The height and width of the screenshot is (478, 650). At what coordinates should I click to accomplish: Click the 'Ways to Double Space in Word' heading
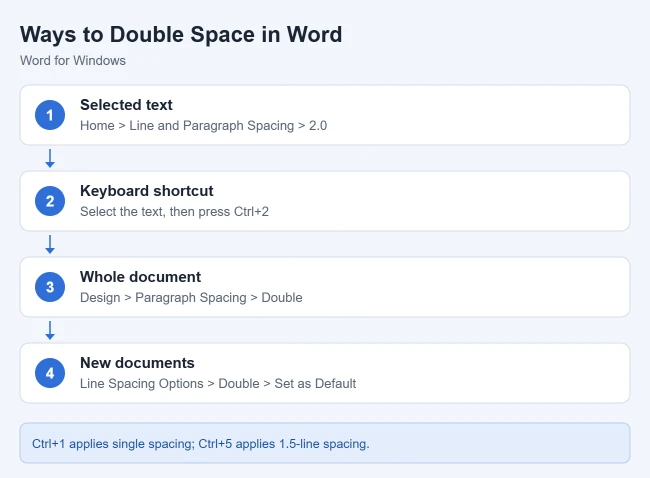tap(181, 34)
